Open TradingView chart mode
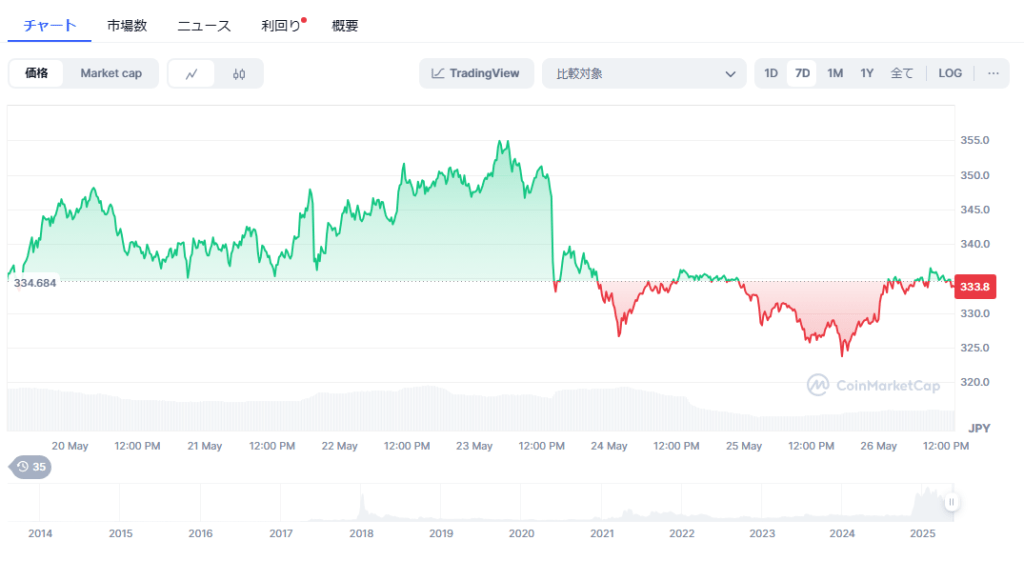Image resolution: width=1024 pixels, height=561 pixels. 476,73
